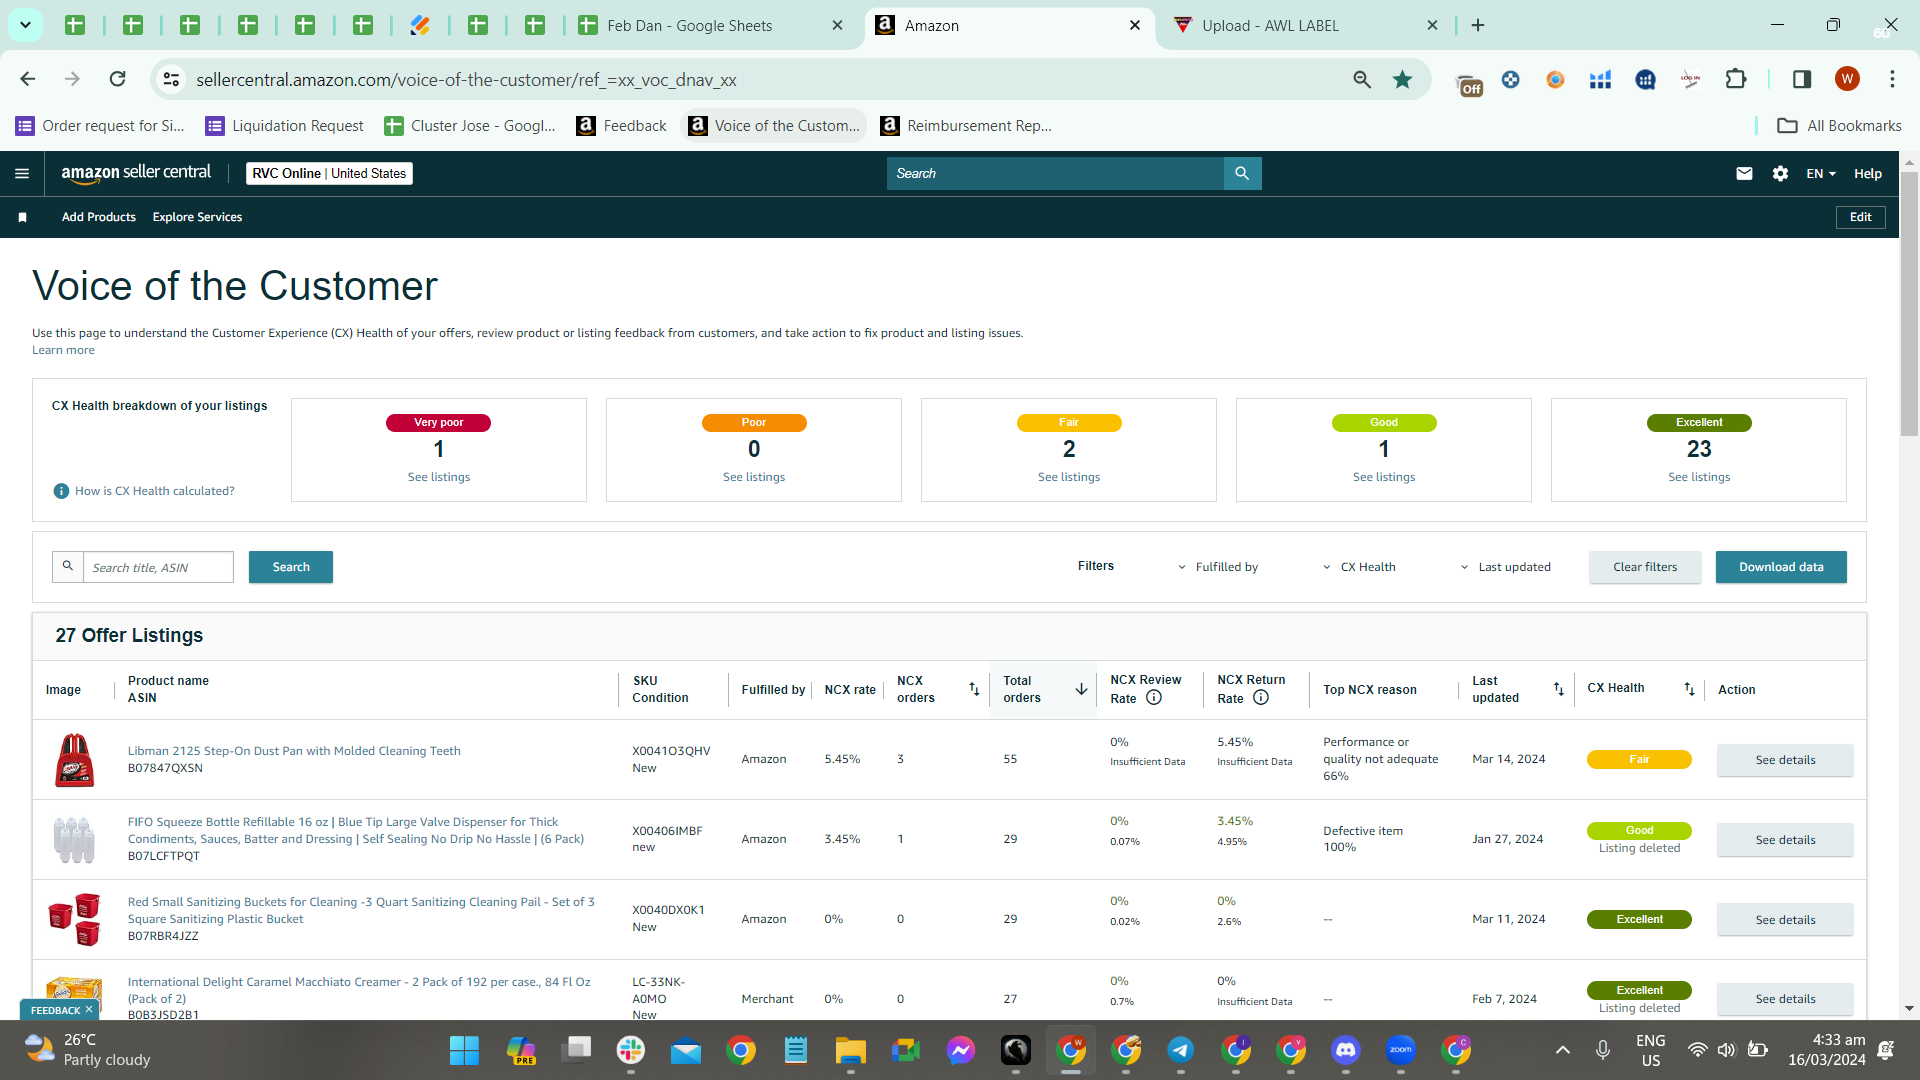Open the Explore Services menu item
The width and height of the screenshot is (1920, 1080).
[x=197, y=217]
